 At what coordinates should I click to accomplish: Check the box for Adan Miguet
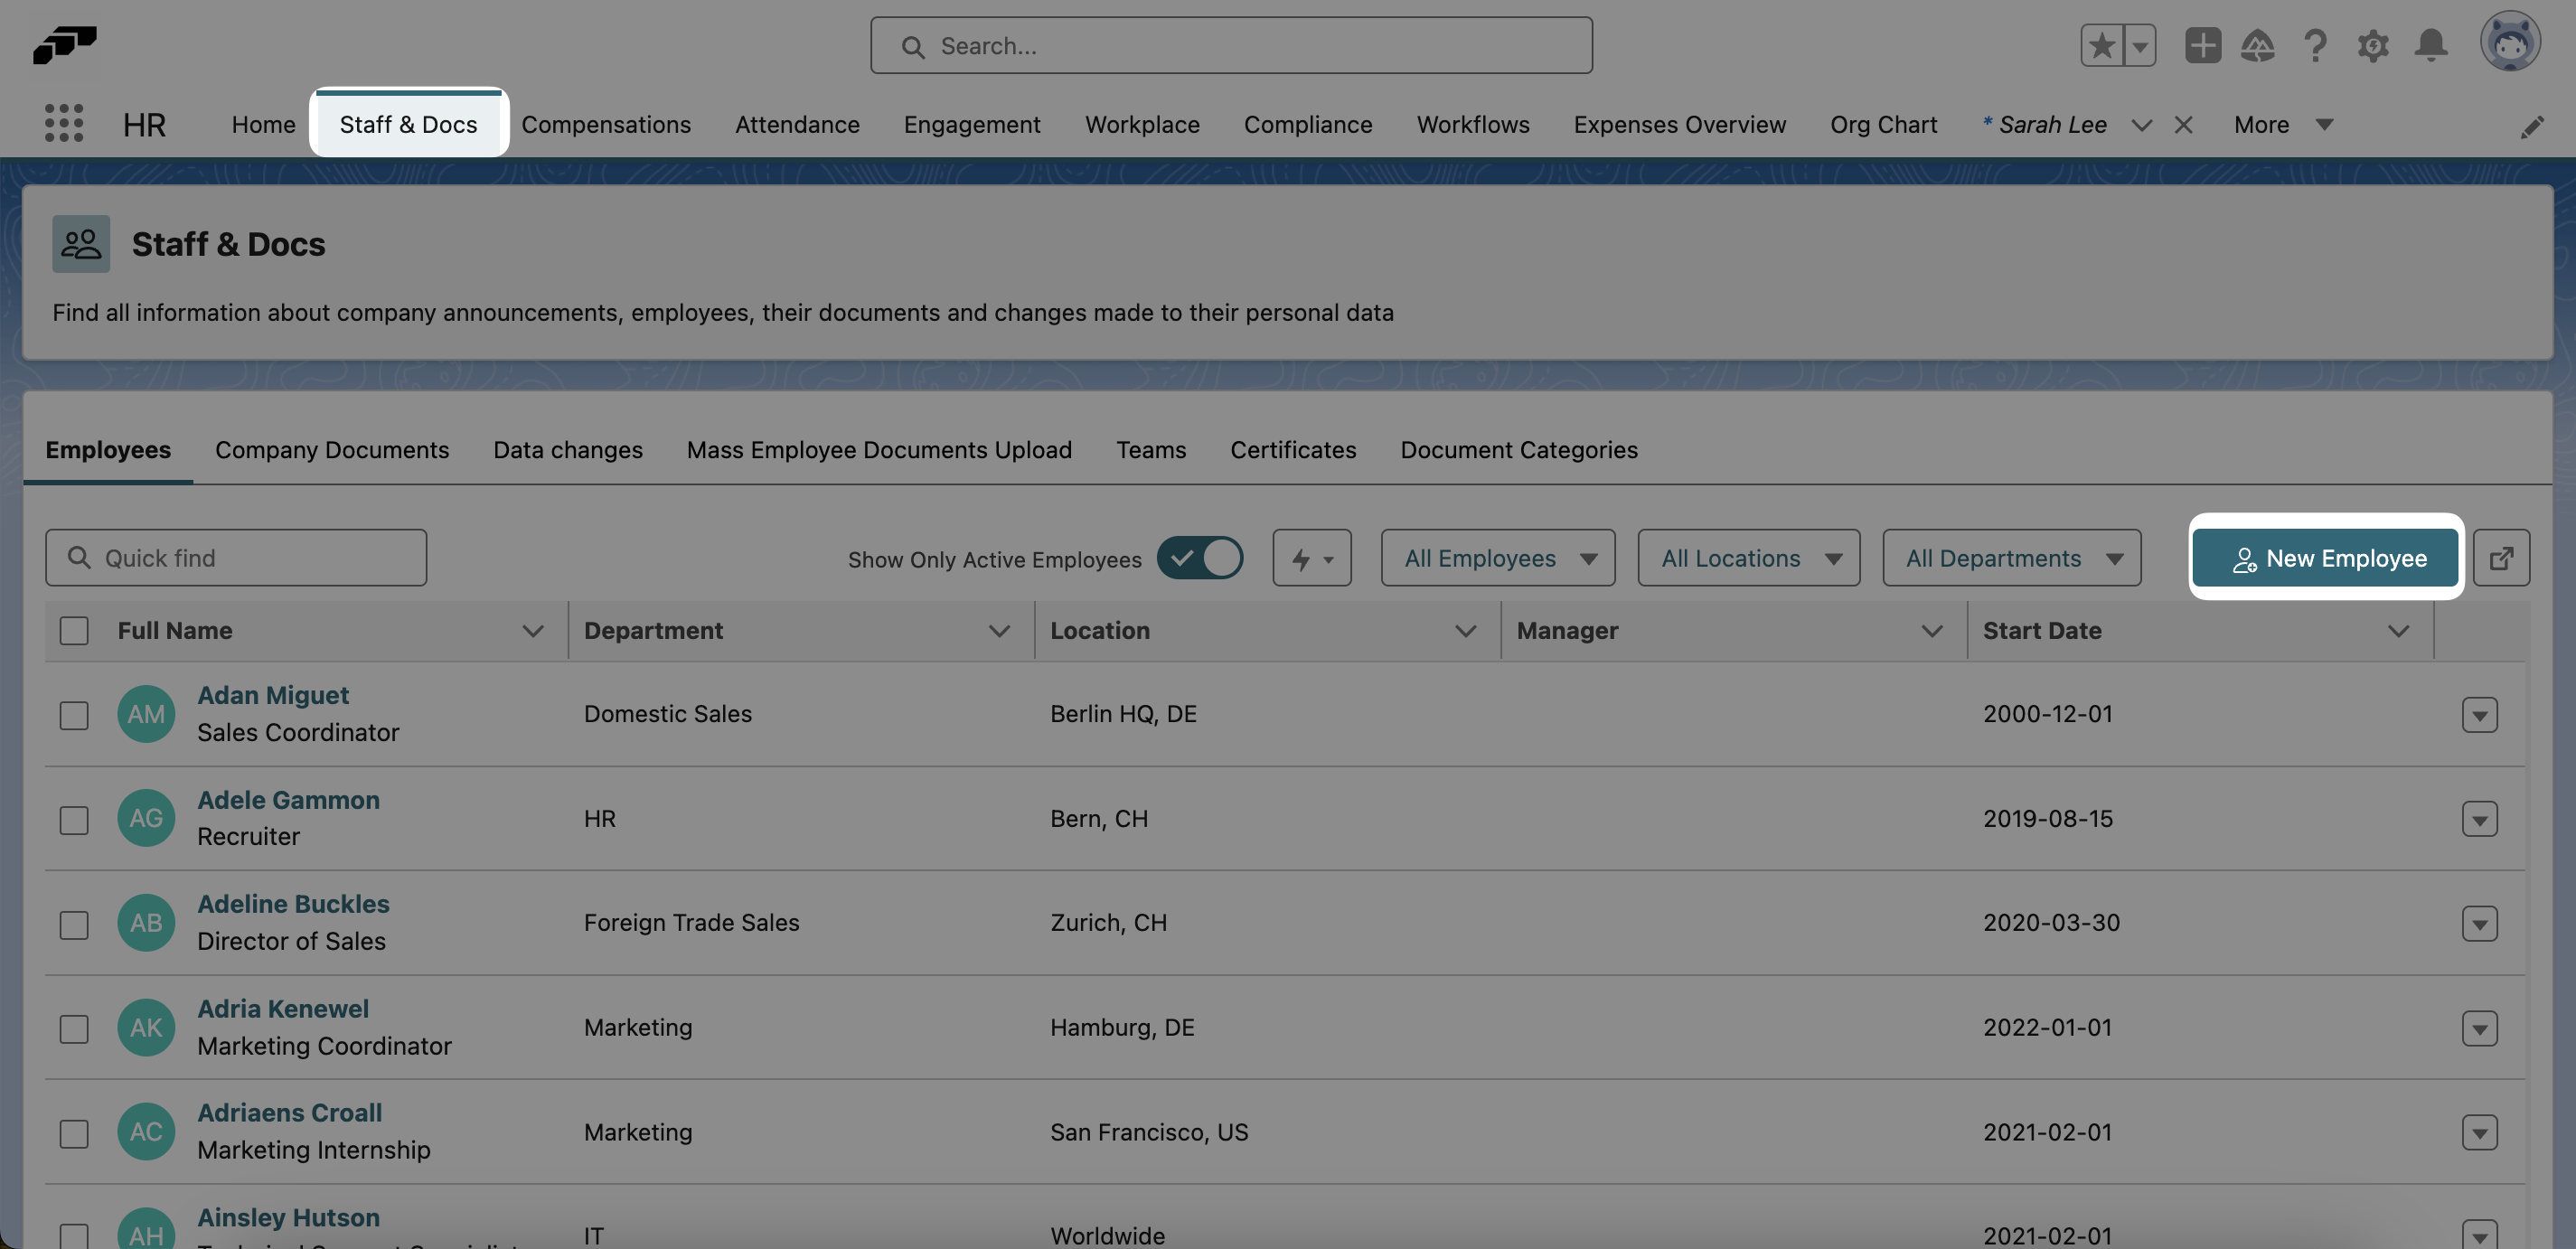point(74,715)
